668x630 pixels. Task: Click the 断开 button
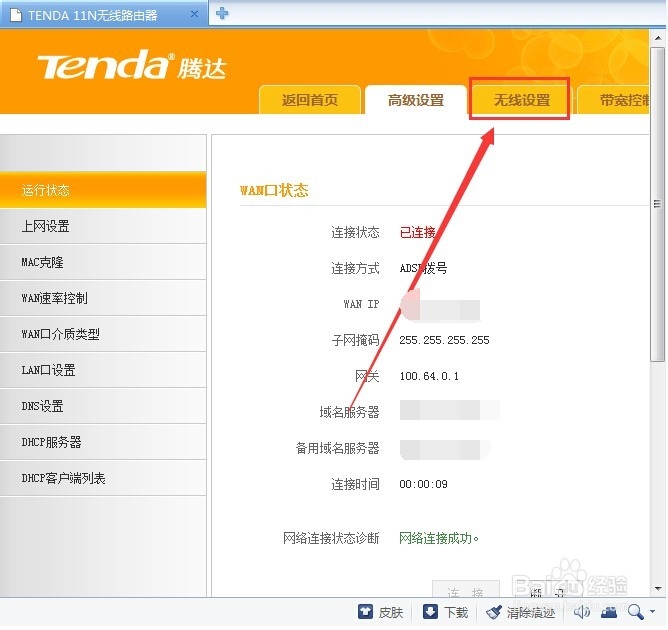547,591
